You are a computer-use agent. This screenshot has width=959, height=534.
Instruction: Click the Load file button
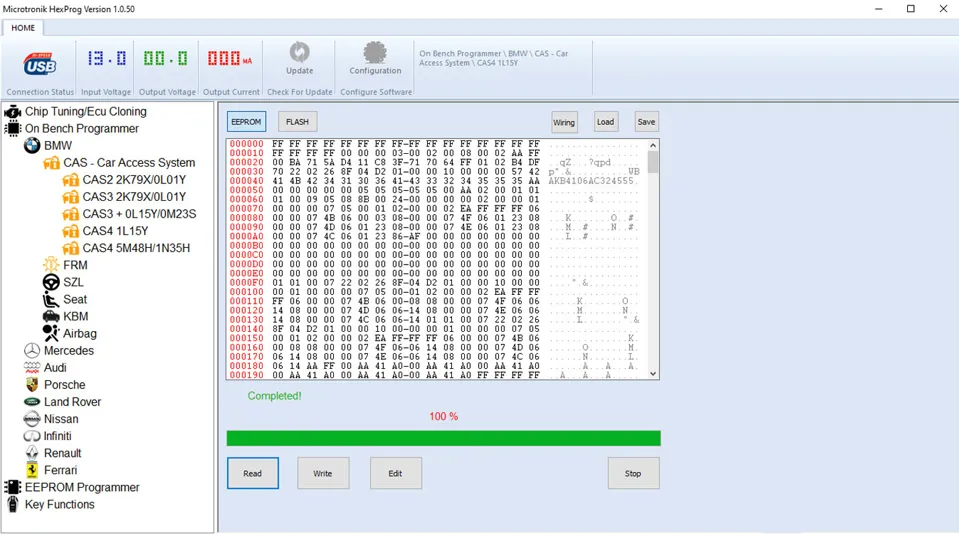(605, 122)
